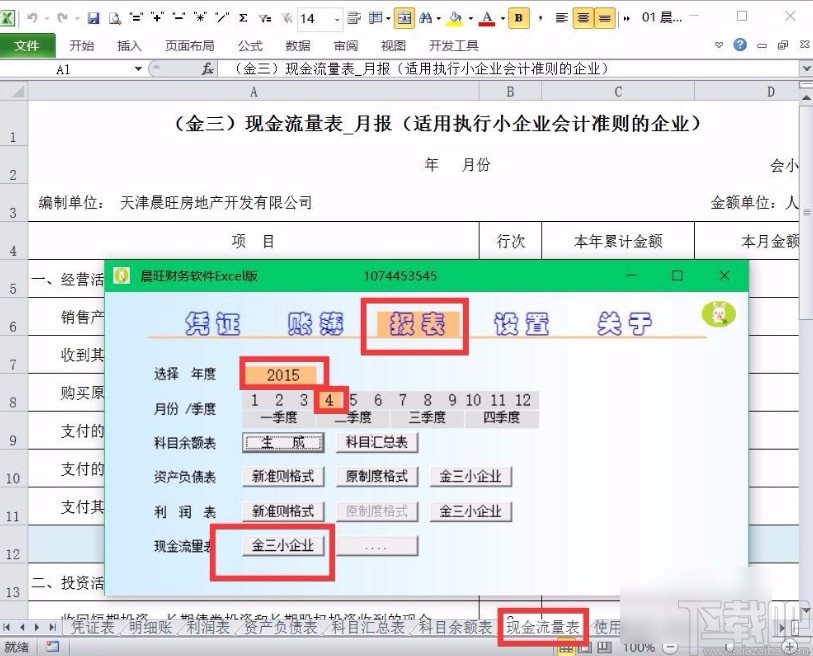Click inside the formula bar
The height and width of the screenshot is (656, 813).
pyautogui.click(x=400, y=68)
